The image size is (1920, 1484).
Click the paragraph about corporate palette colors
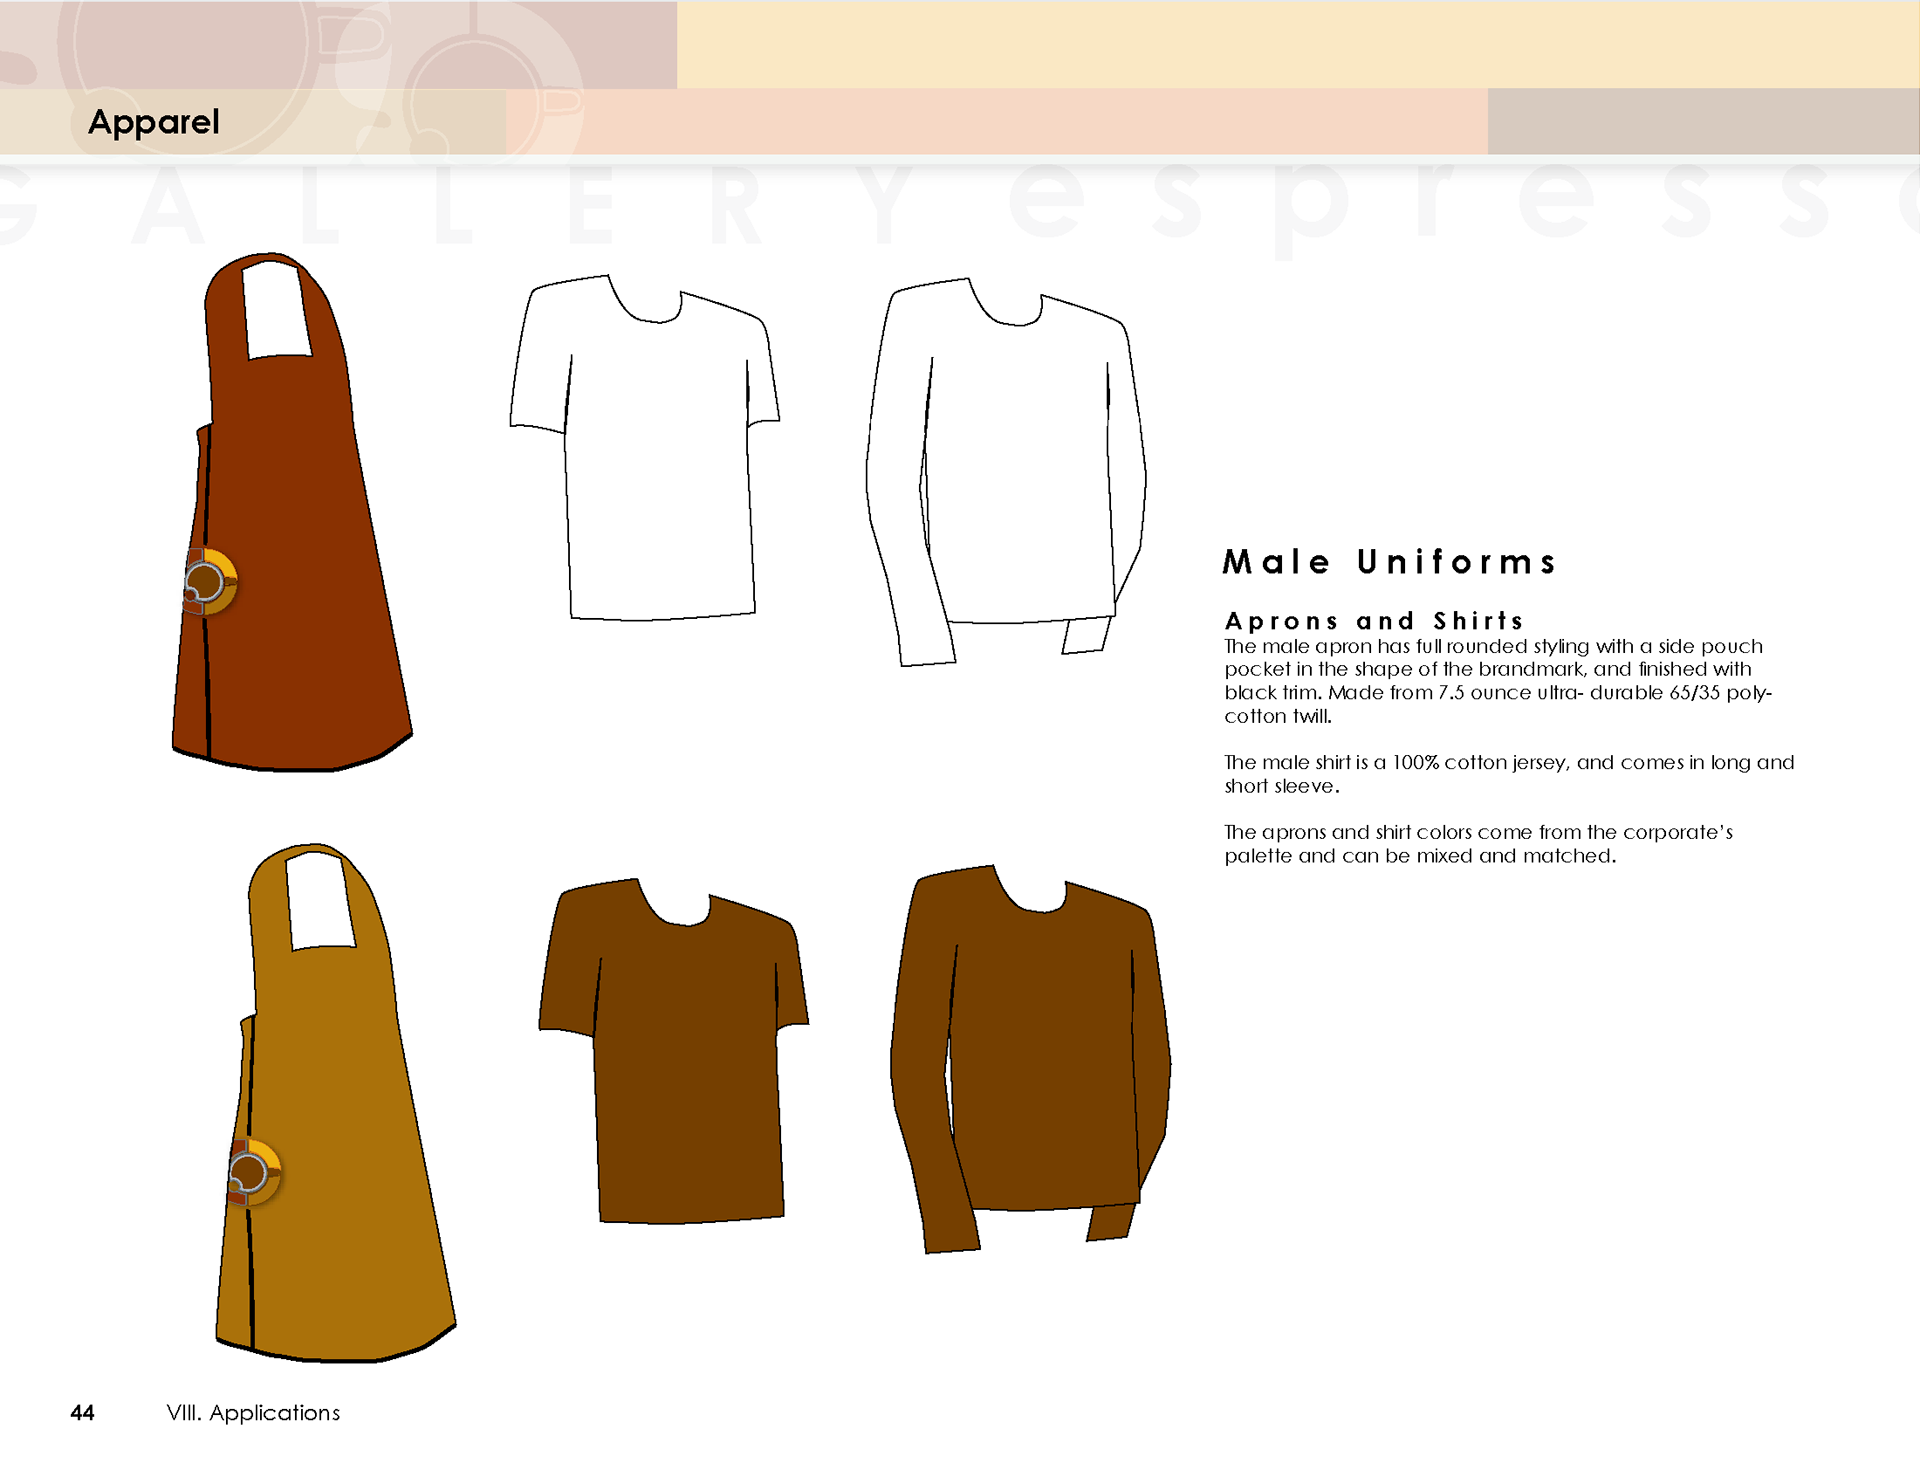point(1478,844)
